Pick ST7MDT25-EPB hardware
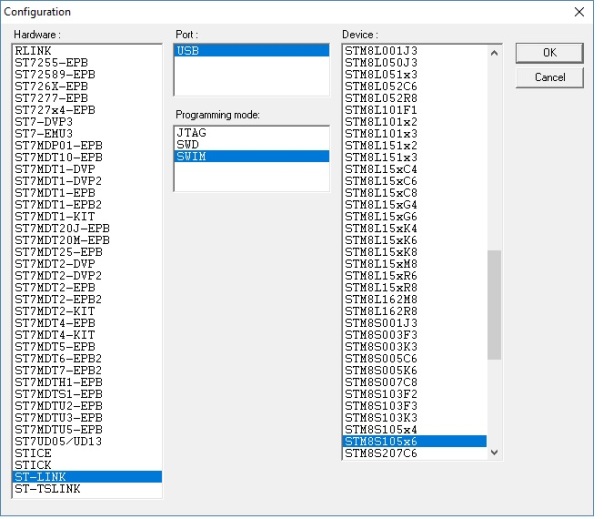This screenshot has height=519, width=603. [87, 252]
